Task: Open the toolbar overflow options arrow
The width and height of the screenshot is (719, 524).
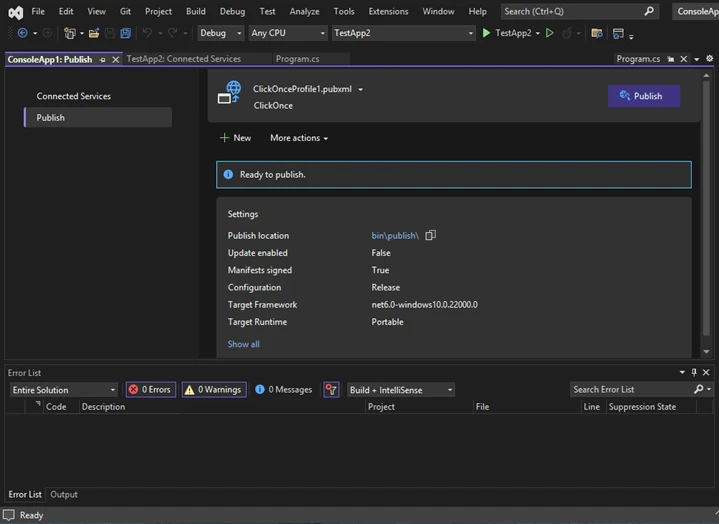Action: (x=631, y=36)
